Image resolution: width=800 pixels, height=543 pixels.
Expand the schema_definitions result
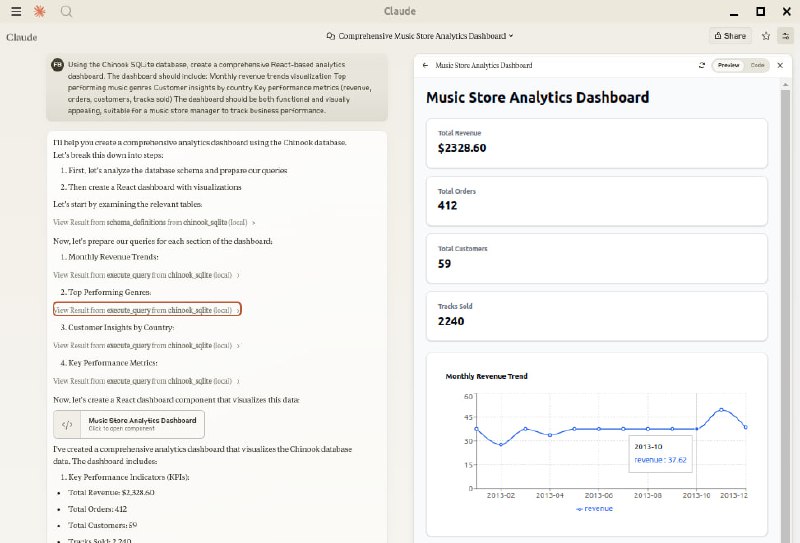coord(154,222)
